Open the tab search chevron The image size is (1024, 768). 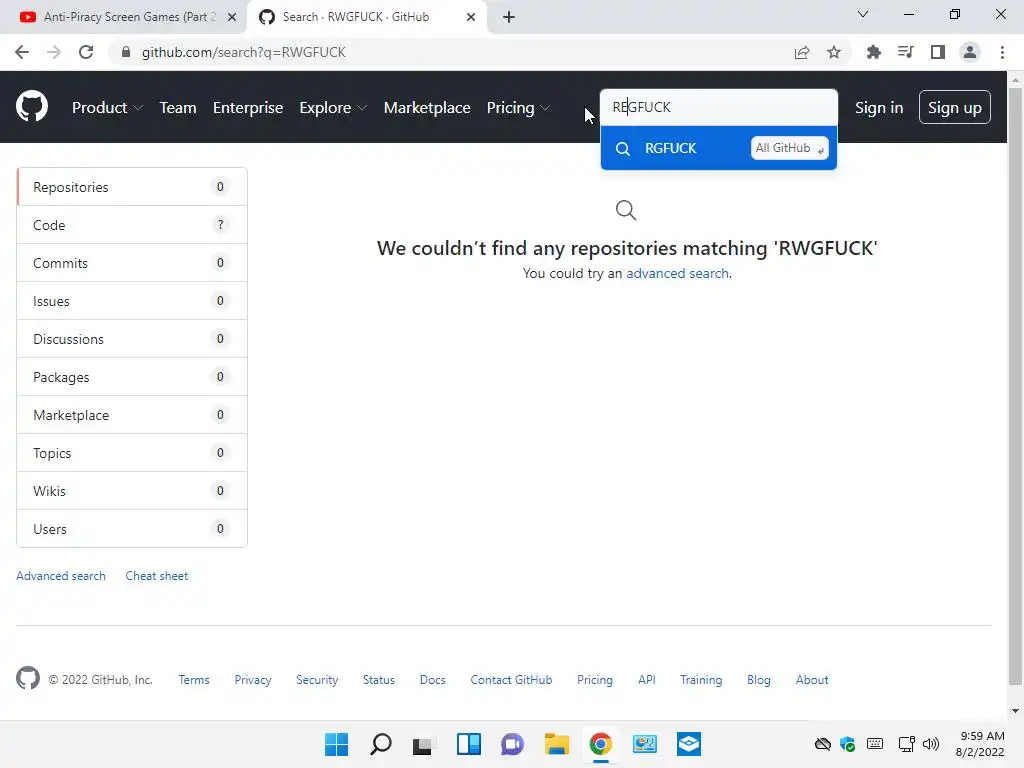point(863,14)
